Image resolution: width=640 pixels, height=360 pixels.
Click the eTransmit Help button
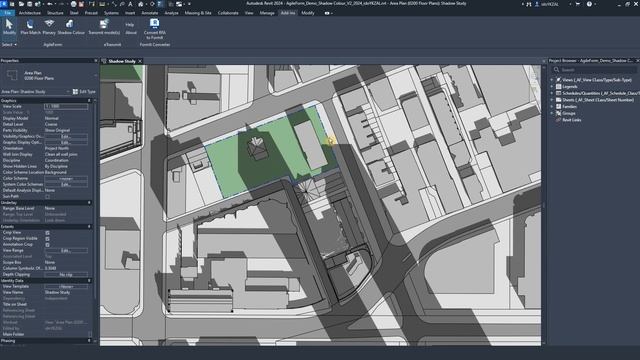tap(129, 24)
